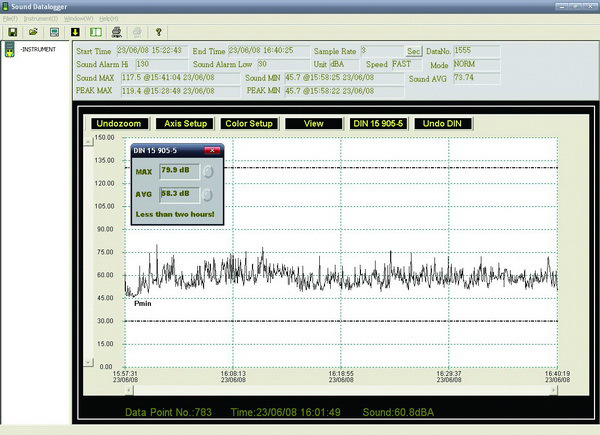Open the File menu
Image resolution: width=600 pixels, height=435 pixels.
click(9, 19)
